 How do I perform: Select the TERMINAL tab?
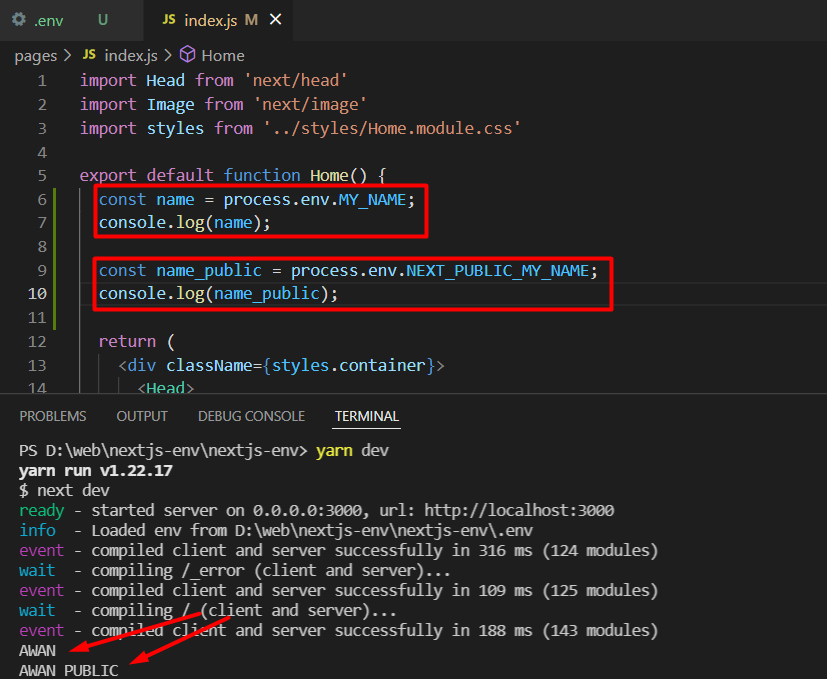tap(366, 416)
